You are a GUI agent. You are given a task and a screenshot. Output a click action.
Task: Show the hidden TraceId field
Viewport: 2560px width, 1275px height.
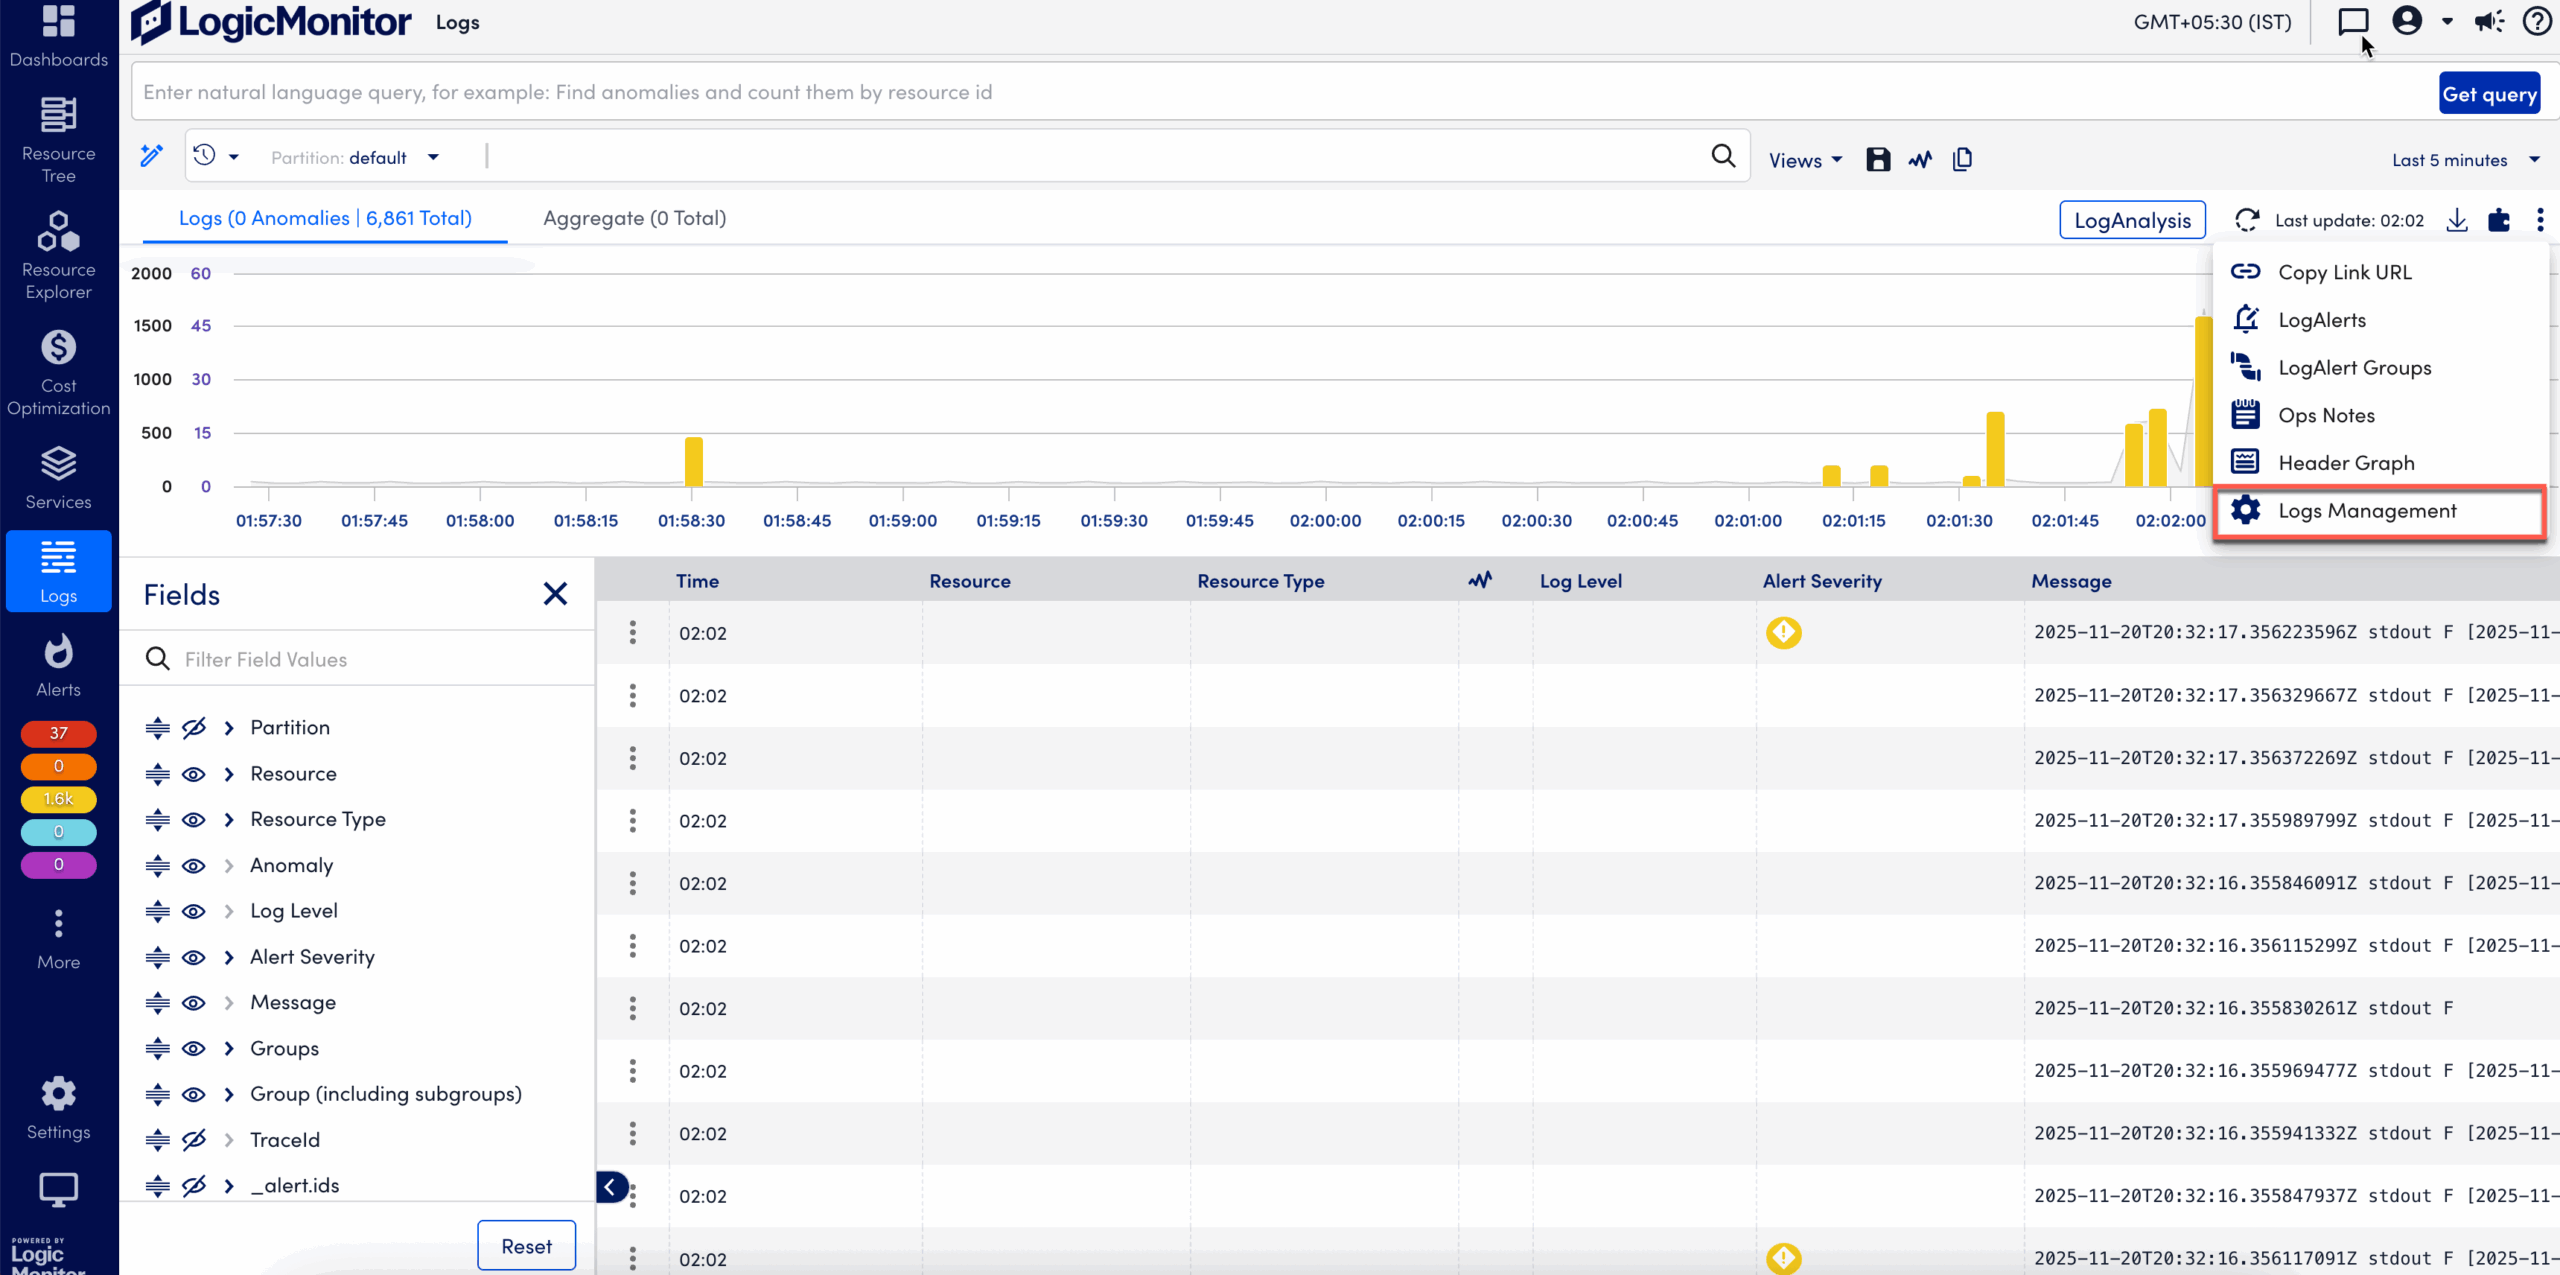(193, 1139)
